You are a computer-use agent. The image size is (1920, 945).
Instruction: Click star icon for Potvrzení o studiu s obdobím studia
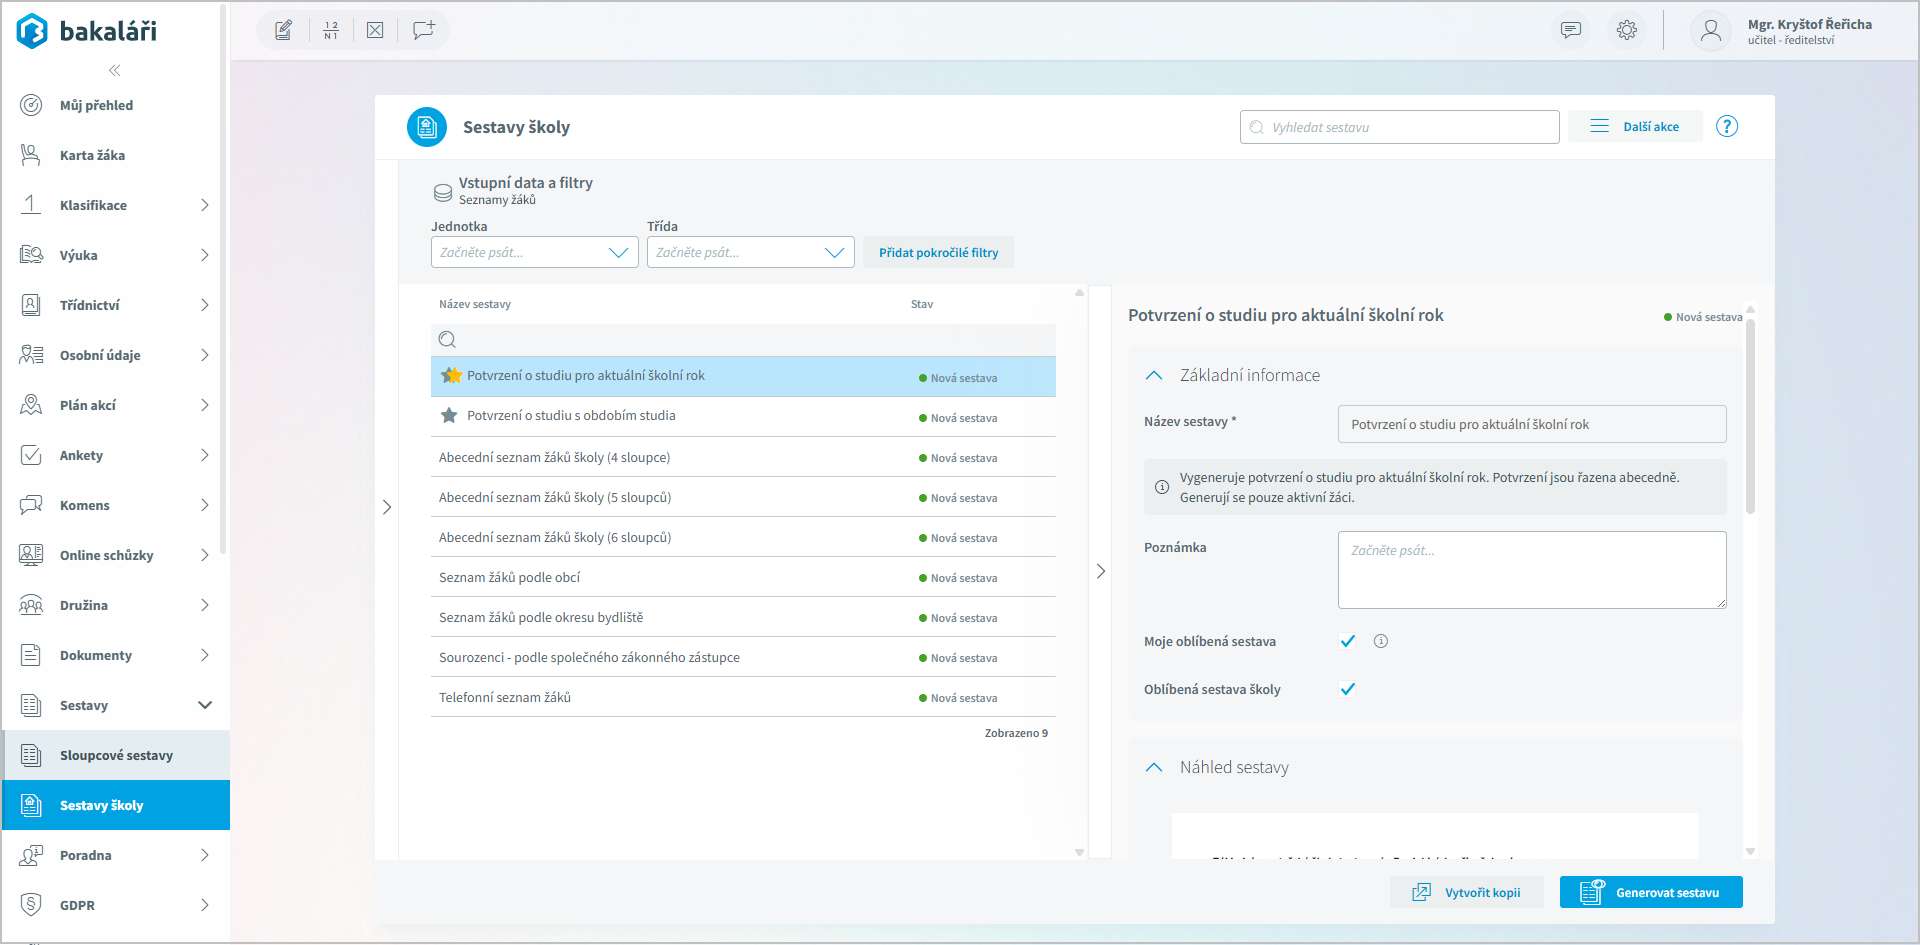coord(449,416)
